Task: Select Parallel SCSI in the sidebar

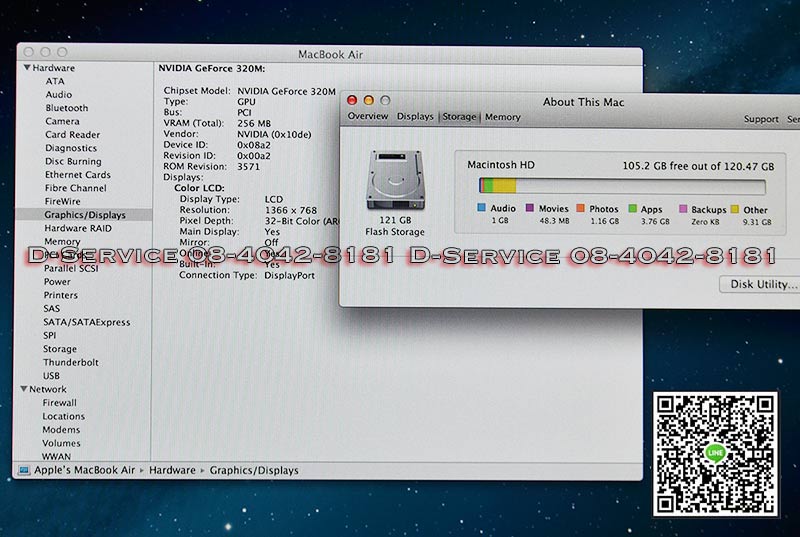Action: (x=71, y=268)
